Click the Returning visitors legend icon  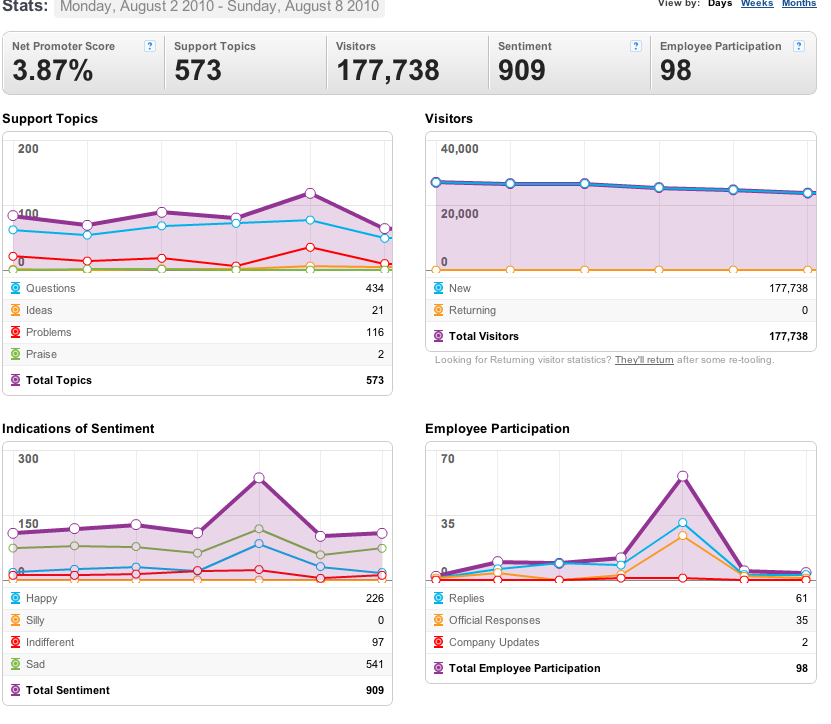point(438,310)
